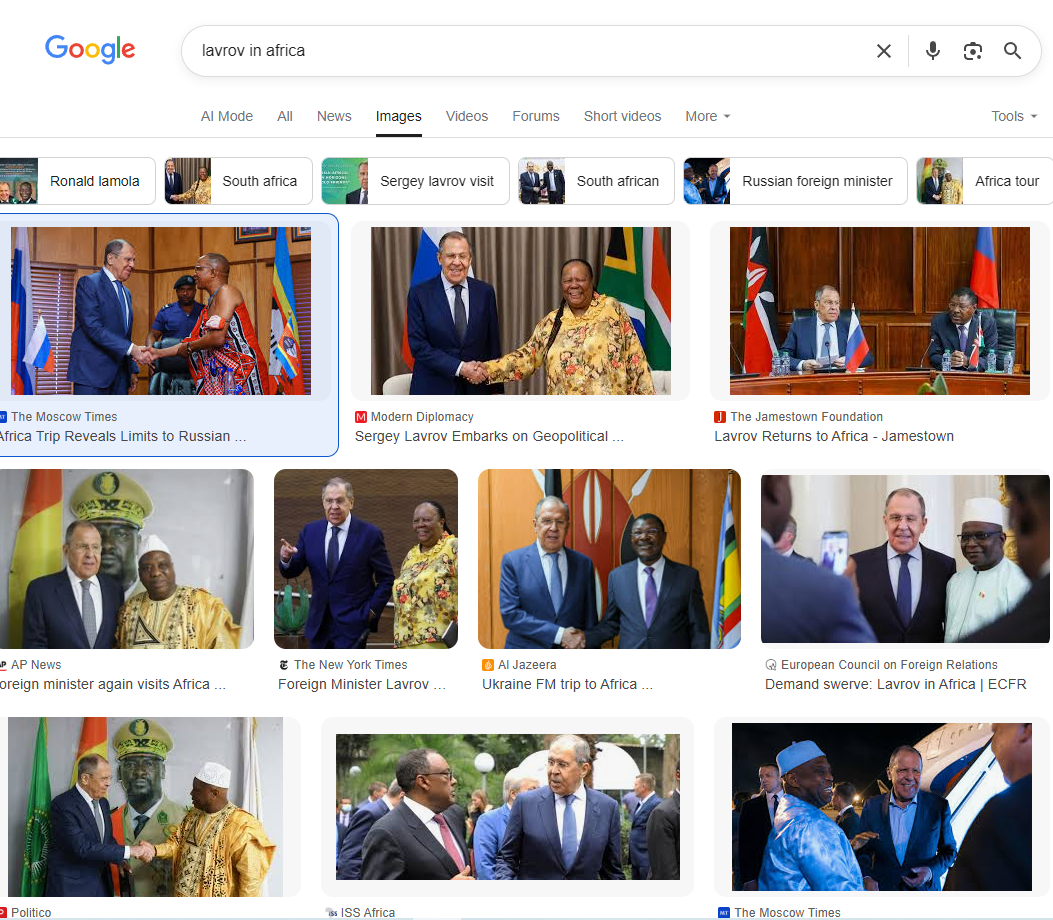Open the AI Mode tab

[227, 116]
